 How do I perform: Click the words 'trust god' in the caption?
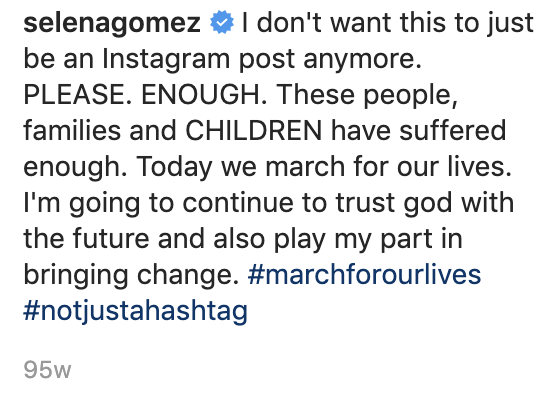(394, 203)
